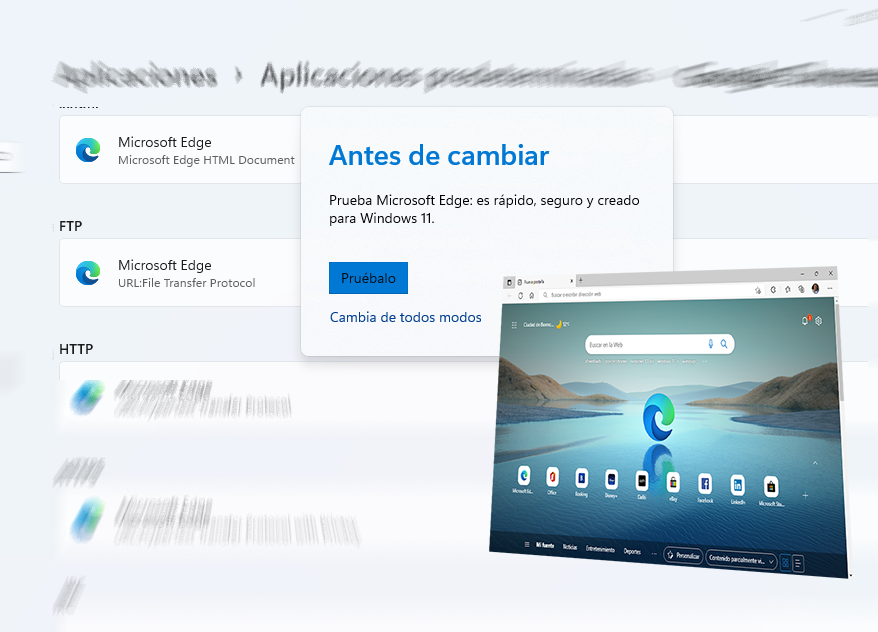Open the Facebook quick link tile
Viewport: 878px width, 632px height.
pyautogui.click(x=705, y=483)
